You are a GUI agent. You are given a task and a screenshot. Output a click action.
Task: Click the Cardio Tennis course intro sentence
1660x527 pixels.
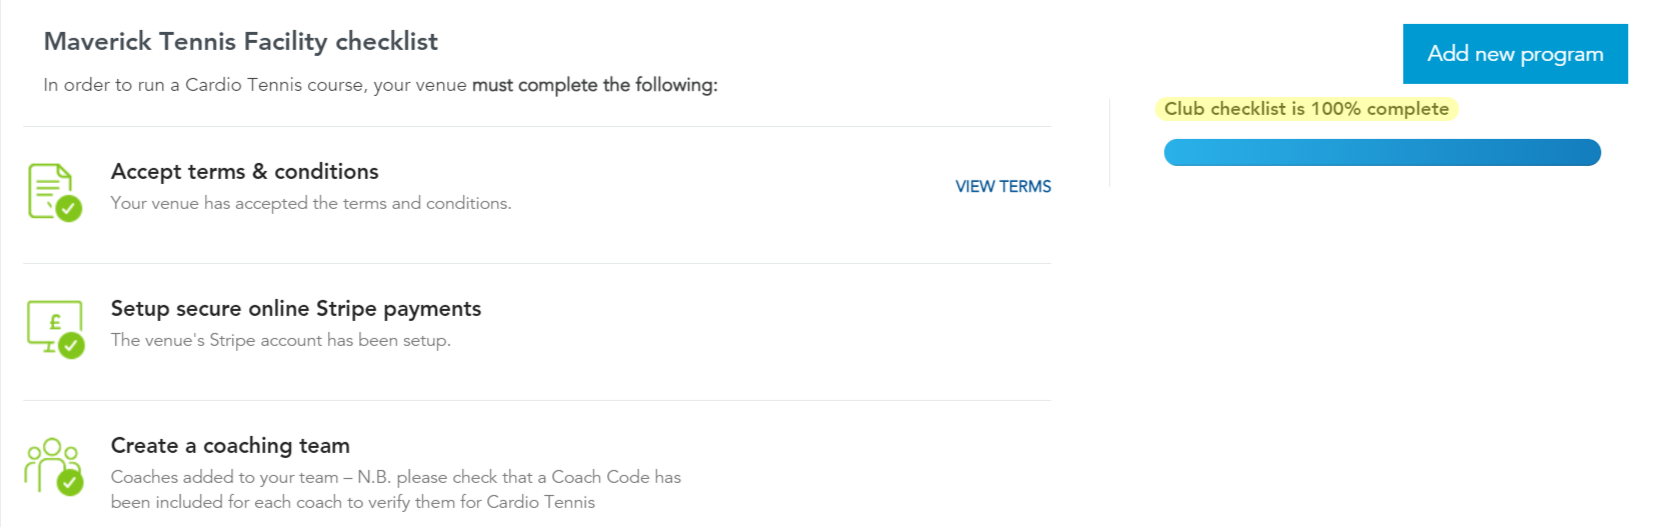[380, 85]
